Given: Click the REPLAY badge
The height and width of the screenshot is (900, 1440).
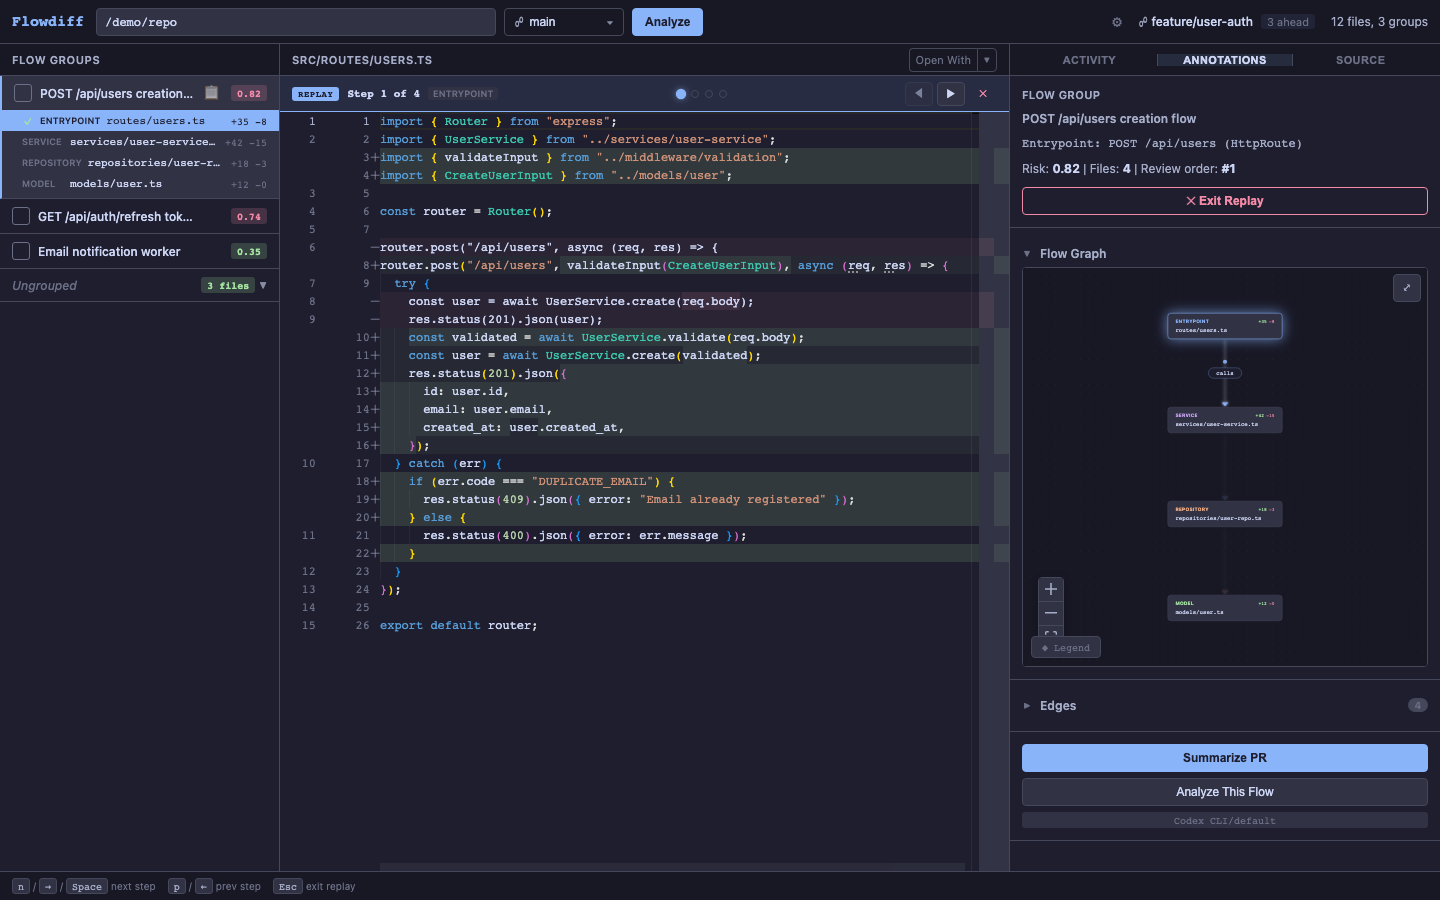Looking at the screenshot, I should [315, 94].
